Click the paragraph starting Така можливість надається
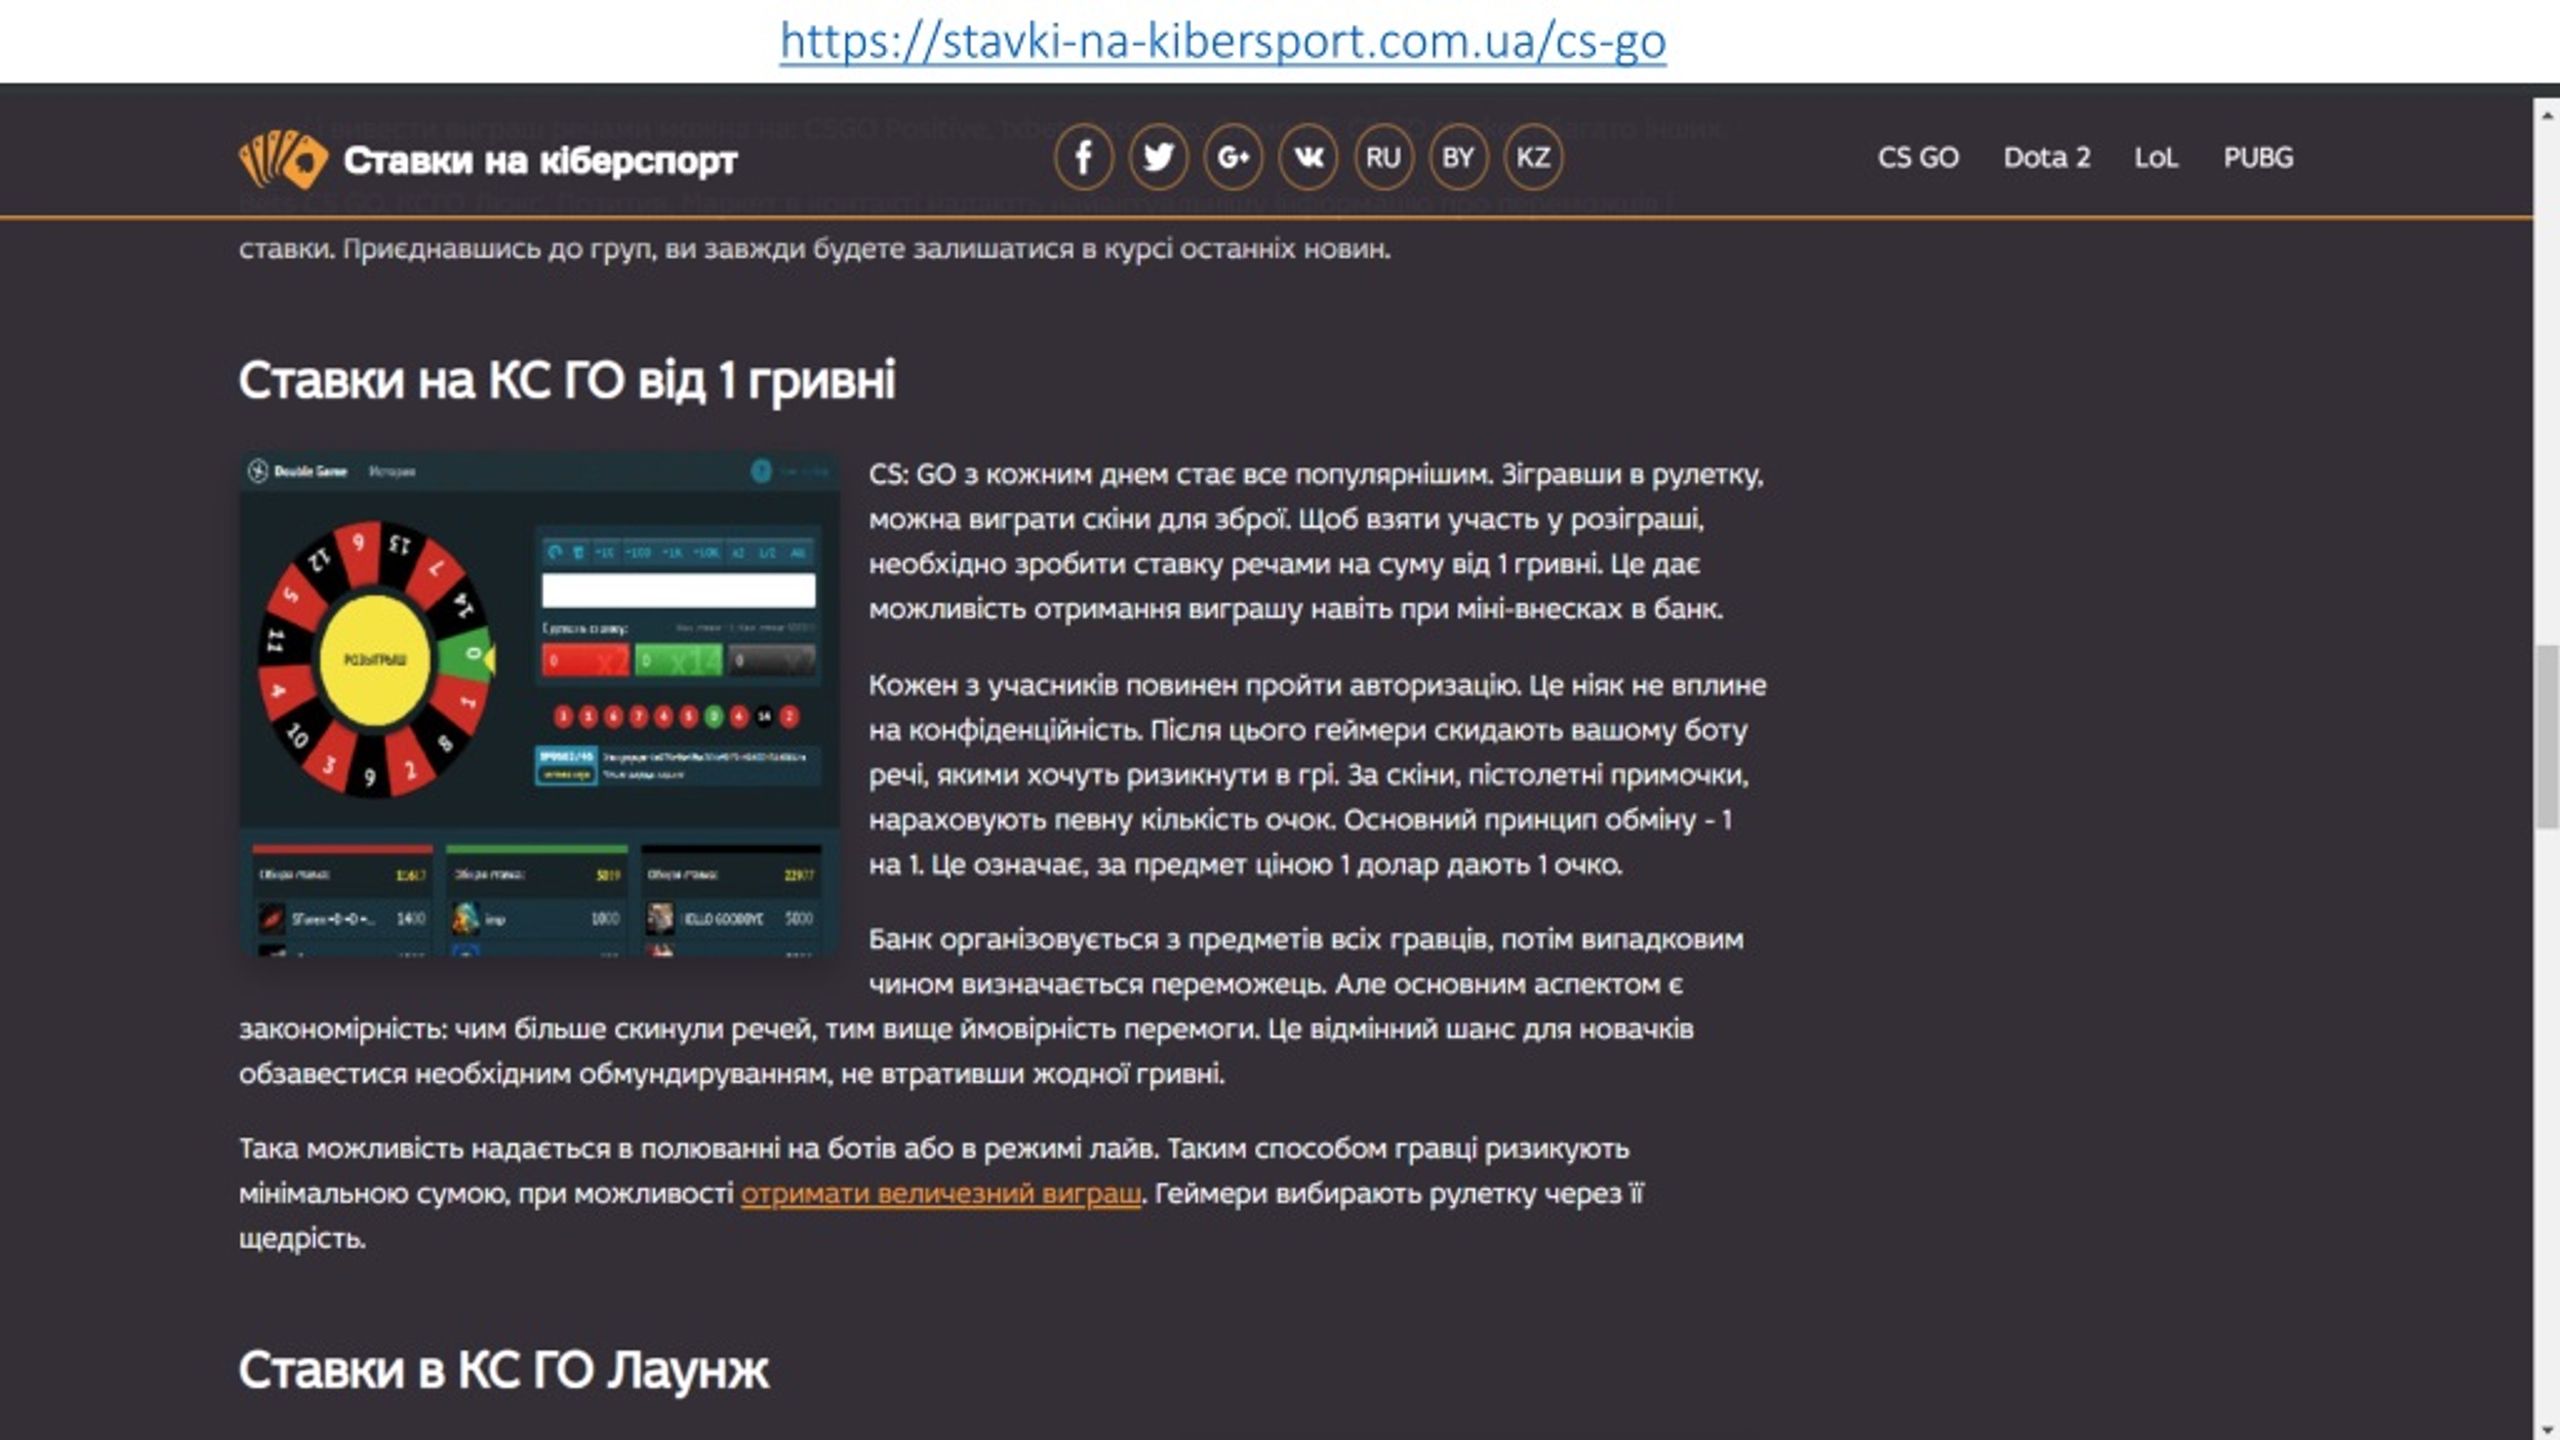2560x1440 pixels. pos(940,1193)
